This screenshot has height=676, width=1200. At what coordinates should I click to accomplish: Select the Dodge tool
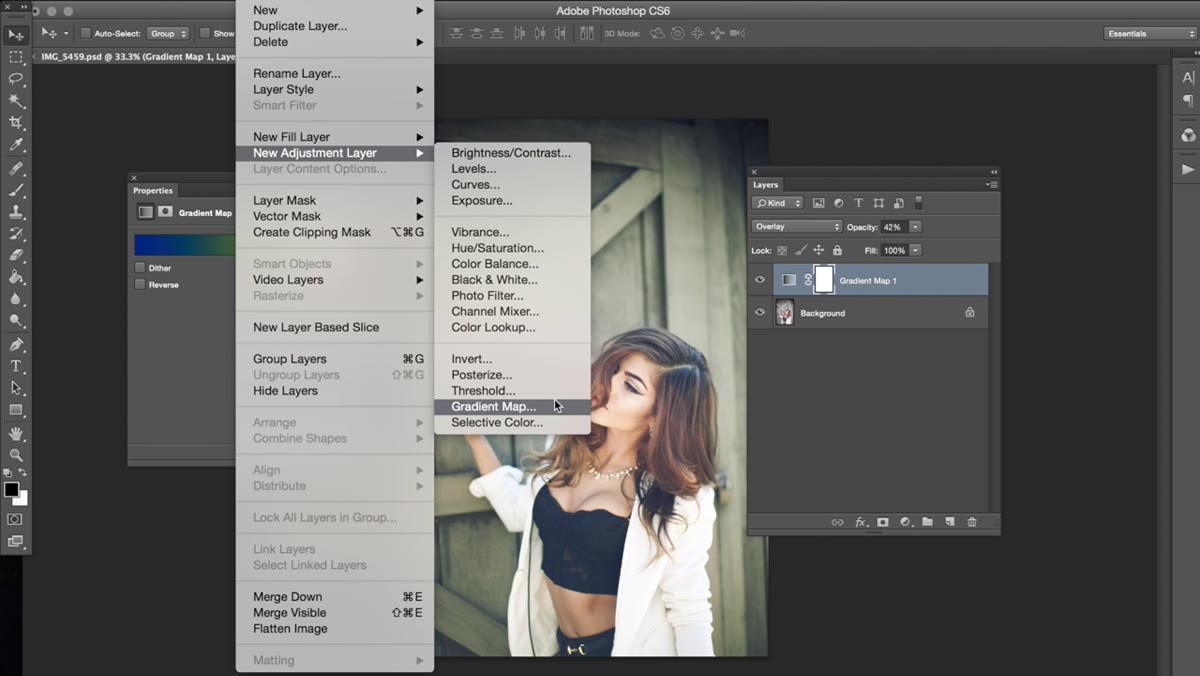point(16,321)
